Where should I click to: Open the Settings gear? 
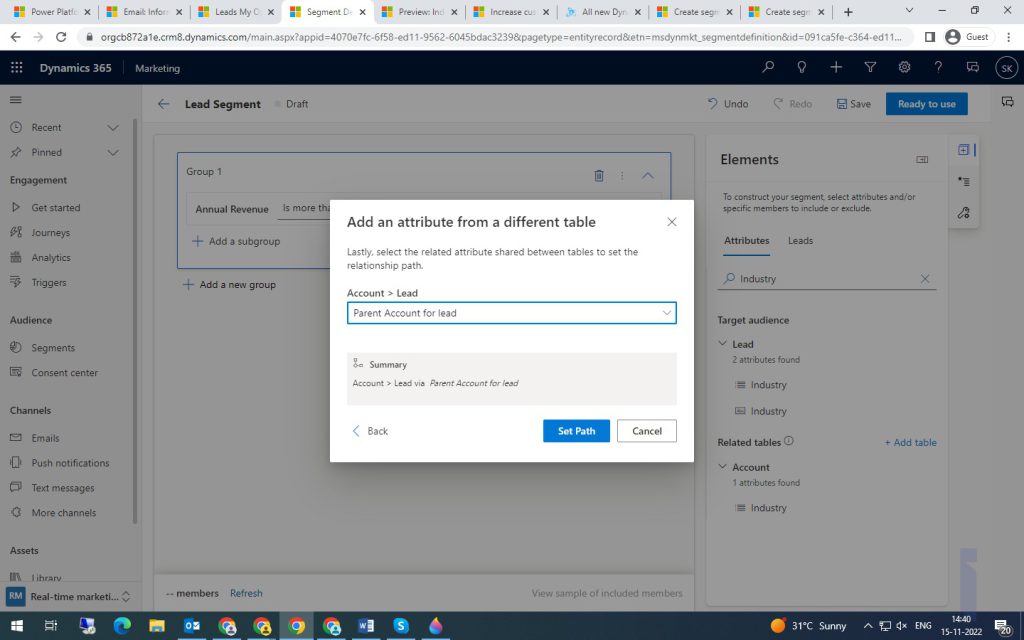[904, 68]
